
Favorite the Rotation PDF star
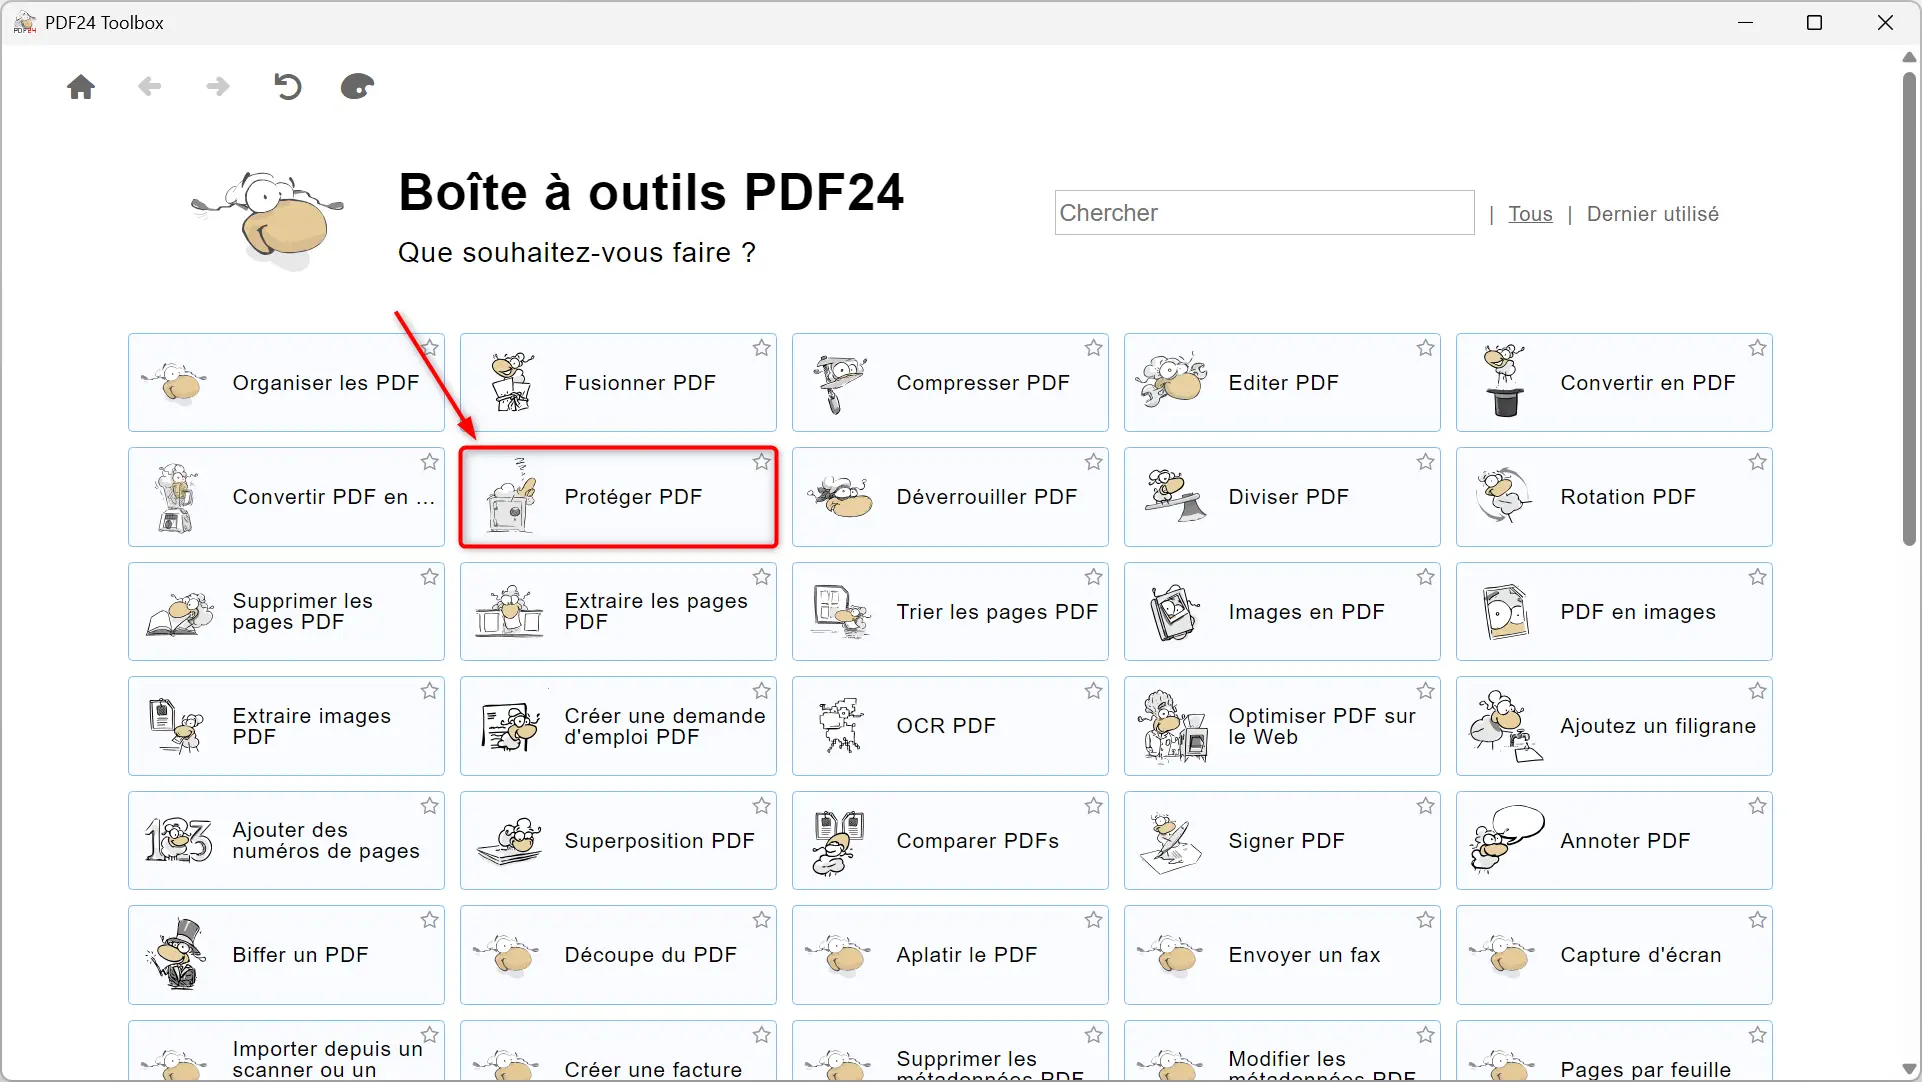[x=1758, y=462]
